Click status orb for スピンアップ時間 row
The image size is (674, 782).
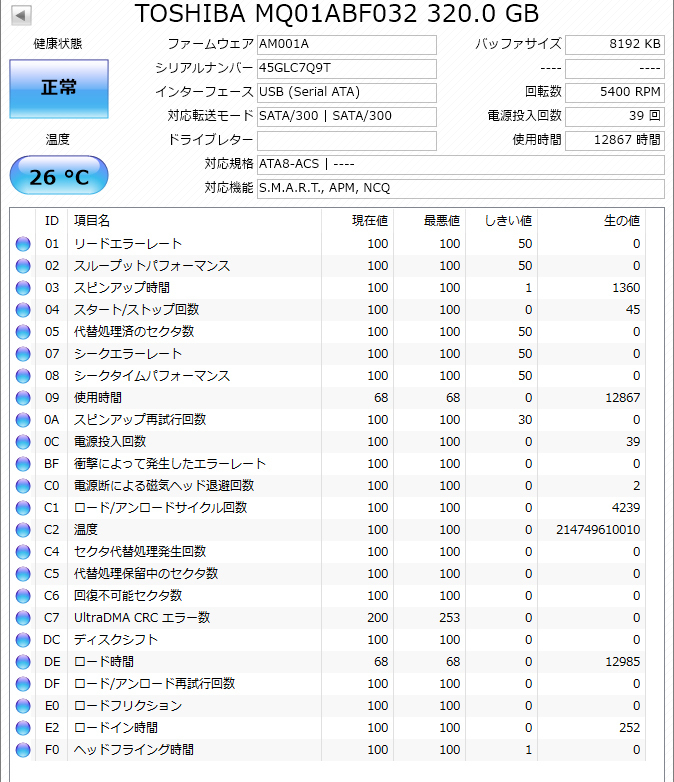(23, 288)
